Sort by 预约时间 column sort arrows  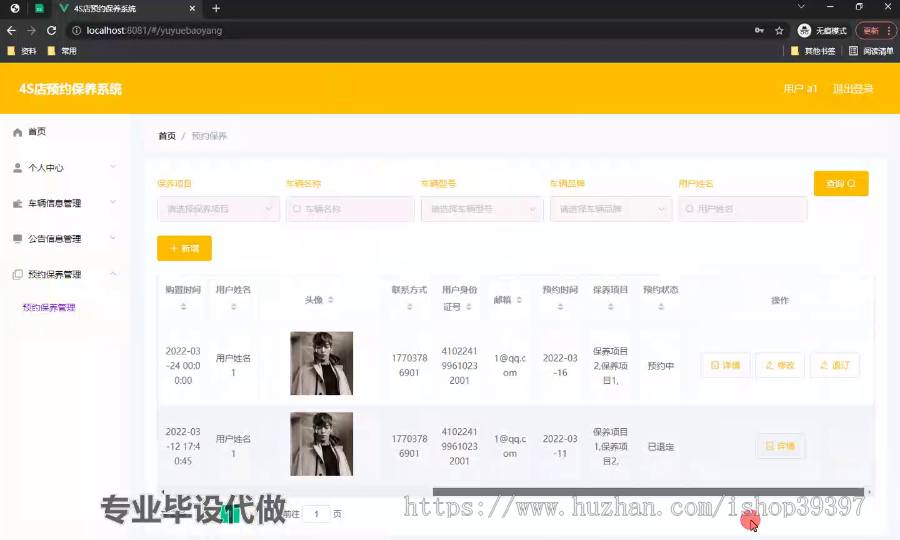560,307
